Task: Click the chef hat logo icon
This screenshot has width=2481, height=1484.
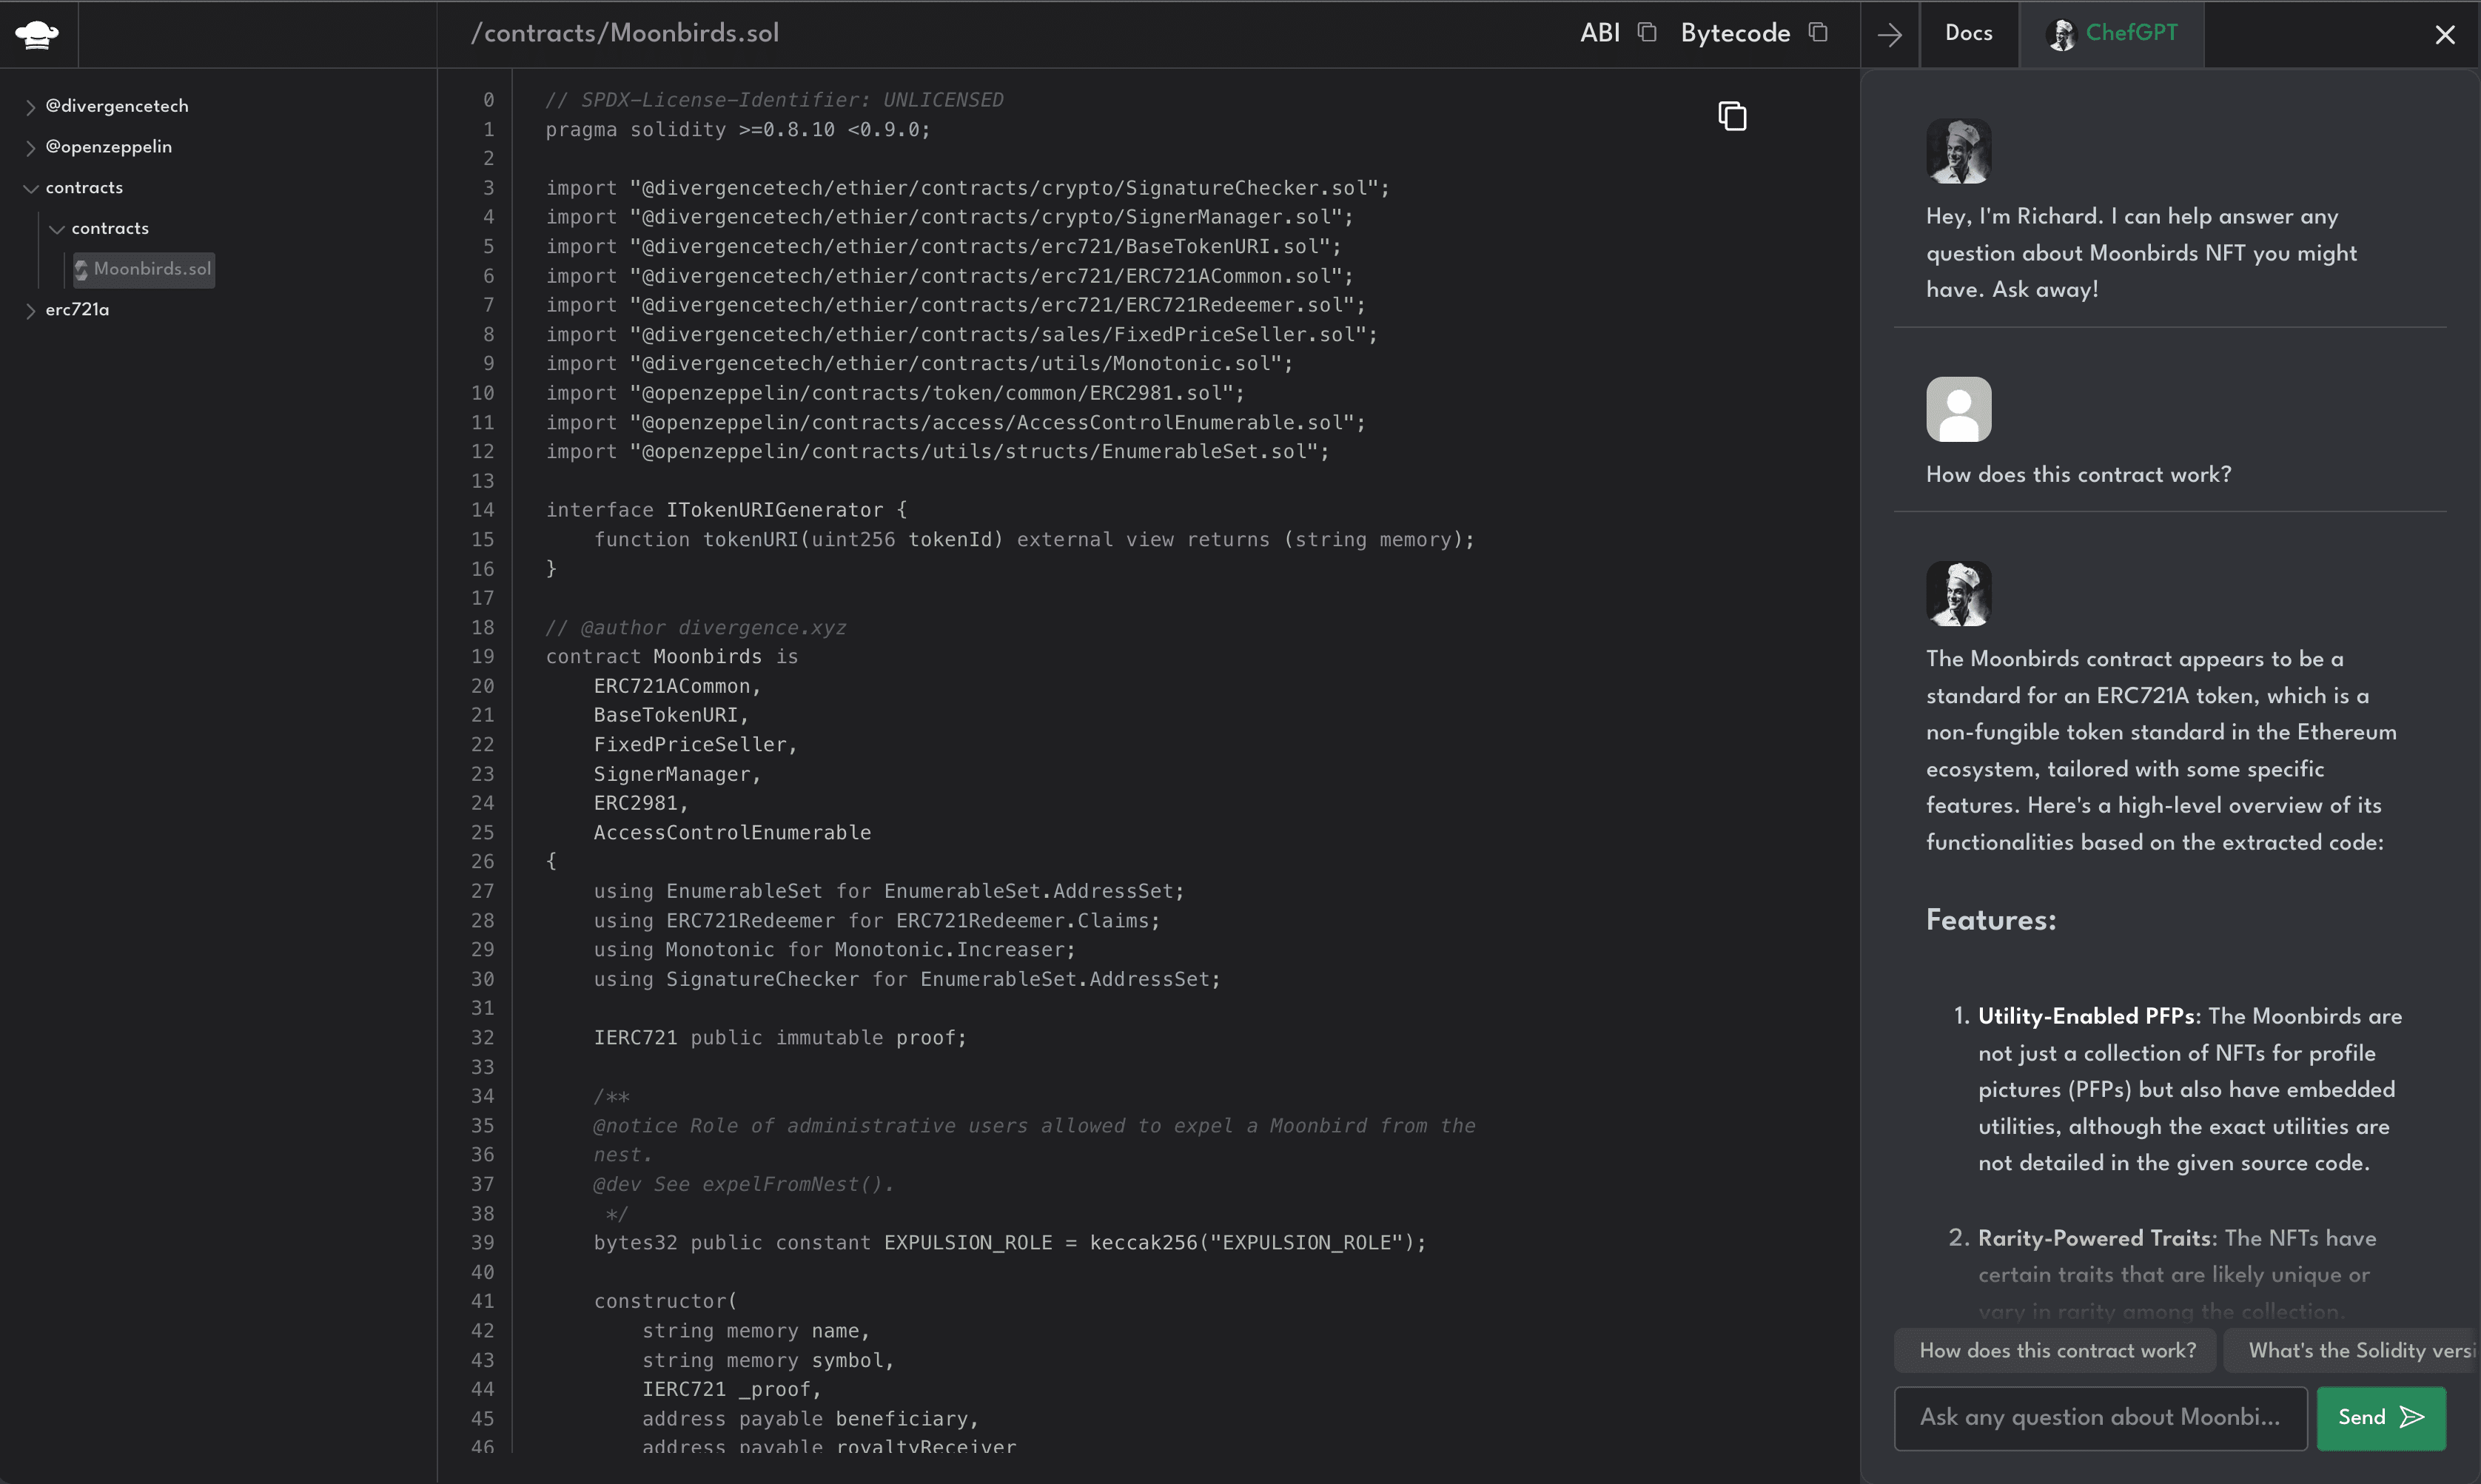Action: click(37, 35)
